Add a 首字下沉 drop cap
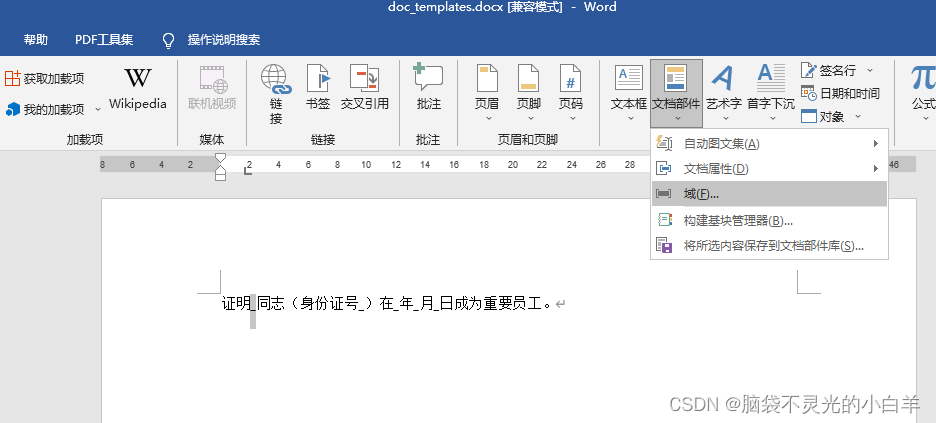The height and width of the screenshot is (423, 936). tap(771, 93)
